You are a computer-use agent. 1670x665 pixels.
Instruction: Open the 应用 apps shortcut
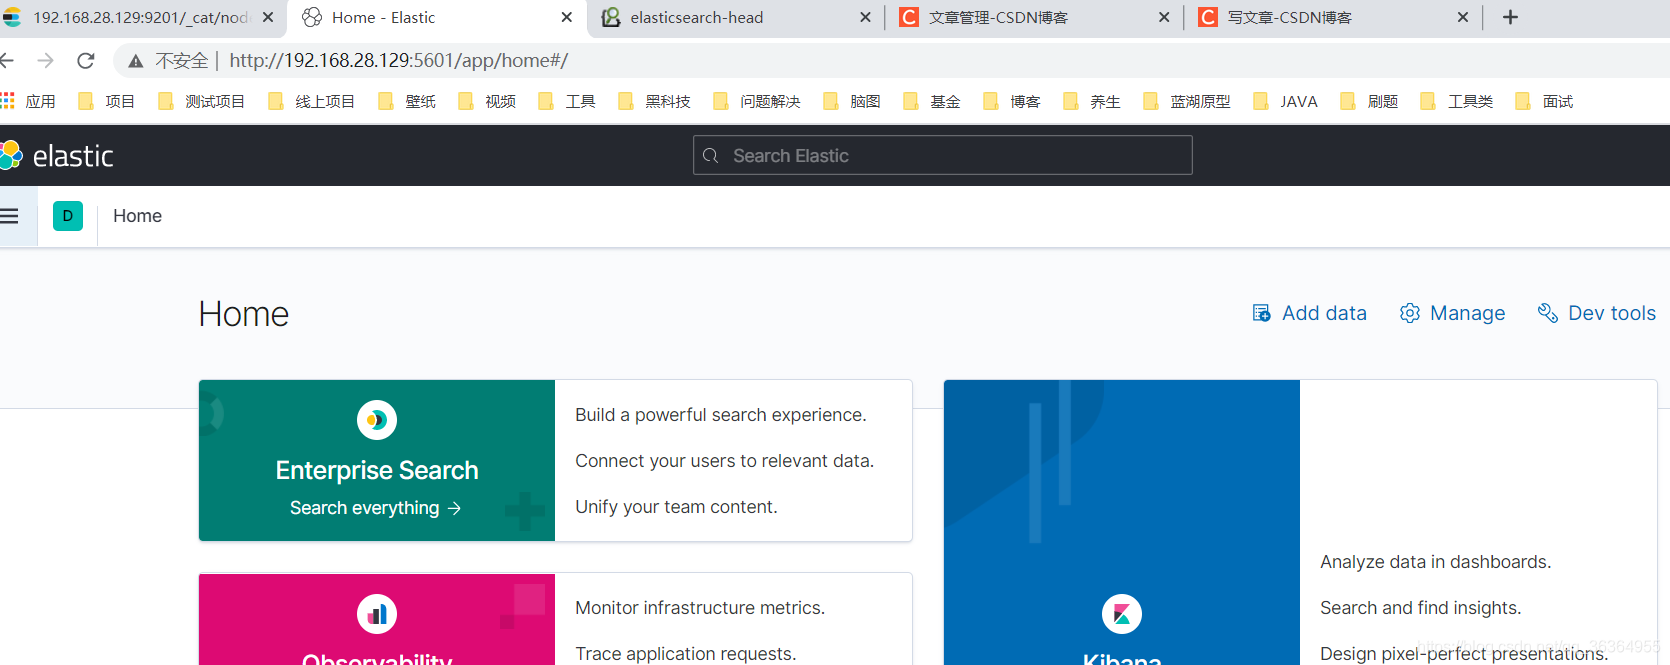click(x=28, y=101)
